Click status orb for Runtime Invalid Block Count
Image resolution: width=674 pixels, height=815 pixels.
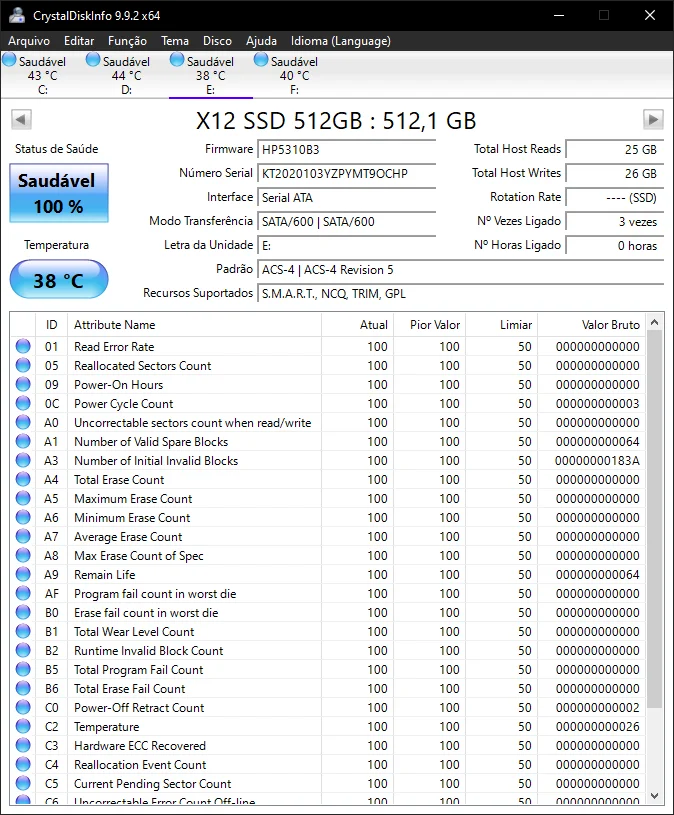[x=23, y=650]
